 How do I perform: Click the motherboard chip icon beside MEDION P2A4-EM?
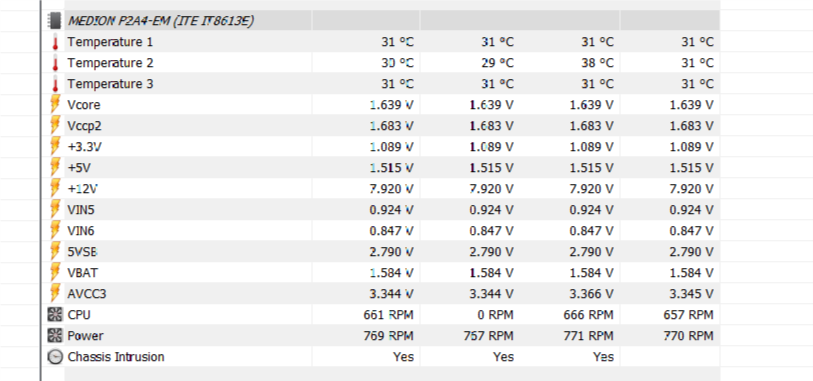pyautogui.click(x=54, y=21)
